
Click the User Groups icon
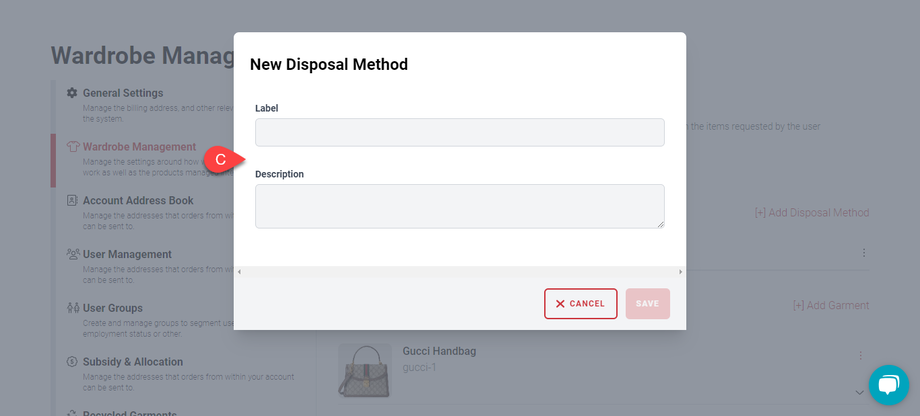[72, 308]
